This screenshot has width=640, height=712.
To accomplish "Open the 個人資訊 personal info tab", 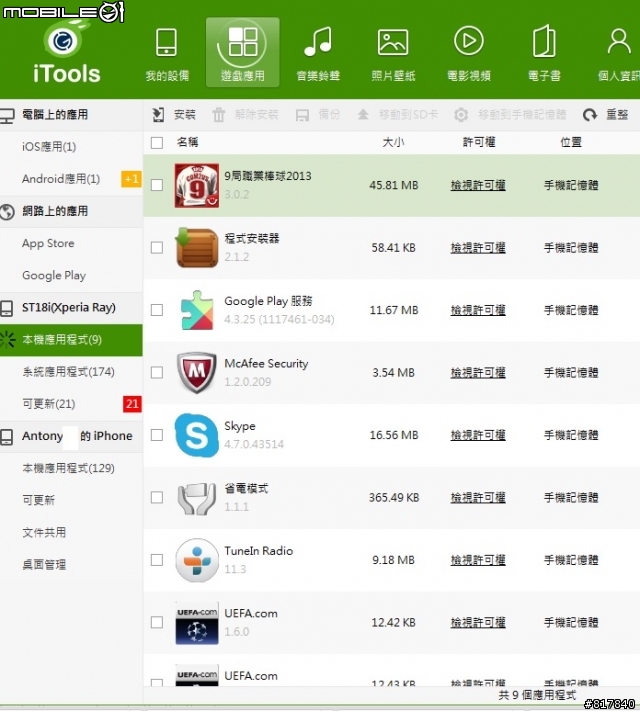I will (619, 54).
